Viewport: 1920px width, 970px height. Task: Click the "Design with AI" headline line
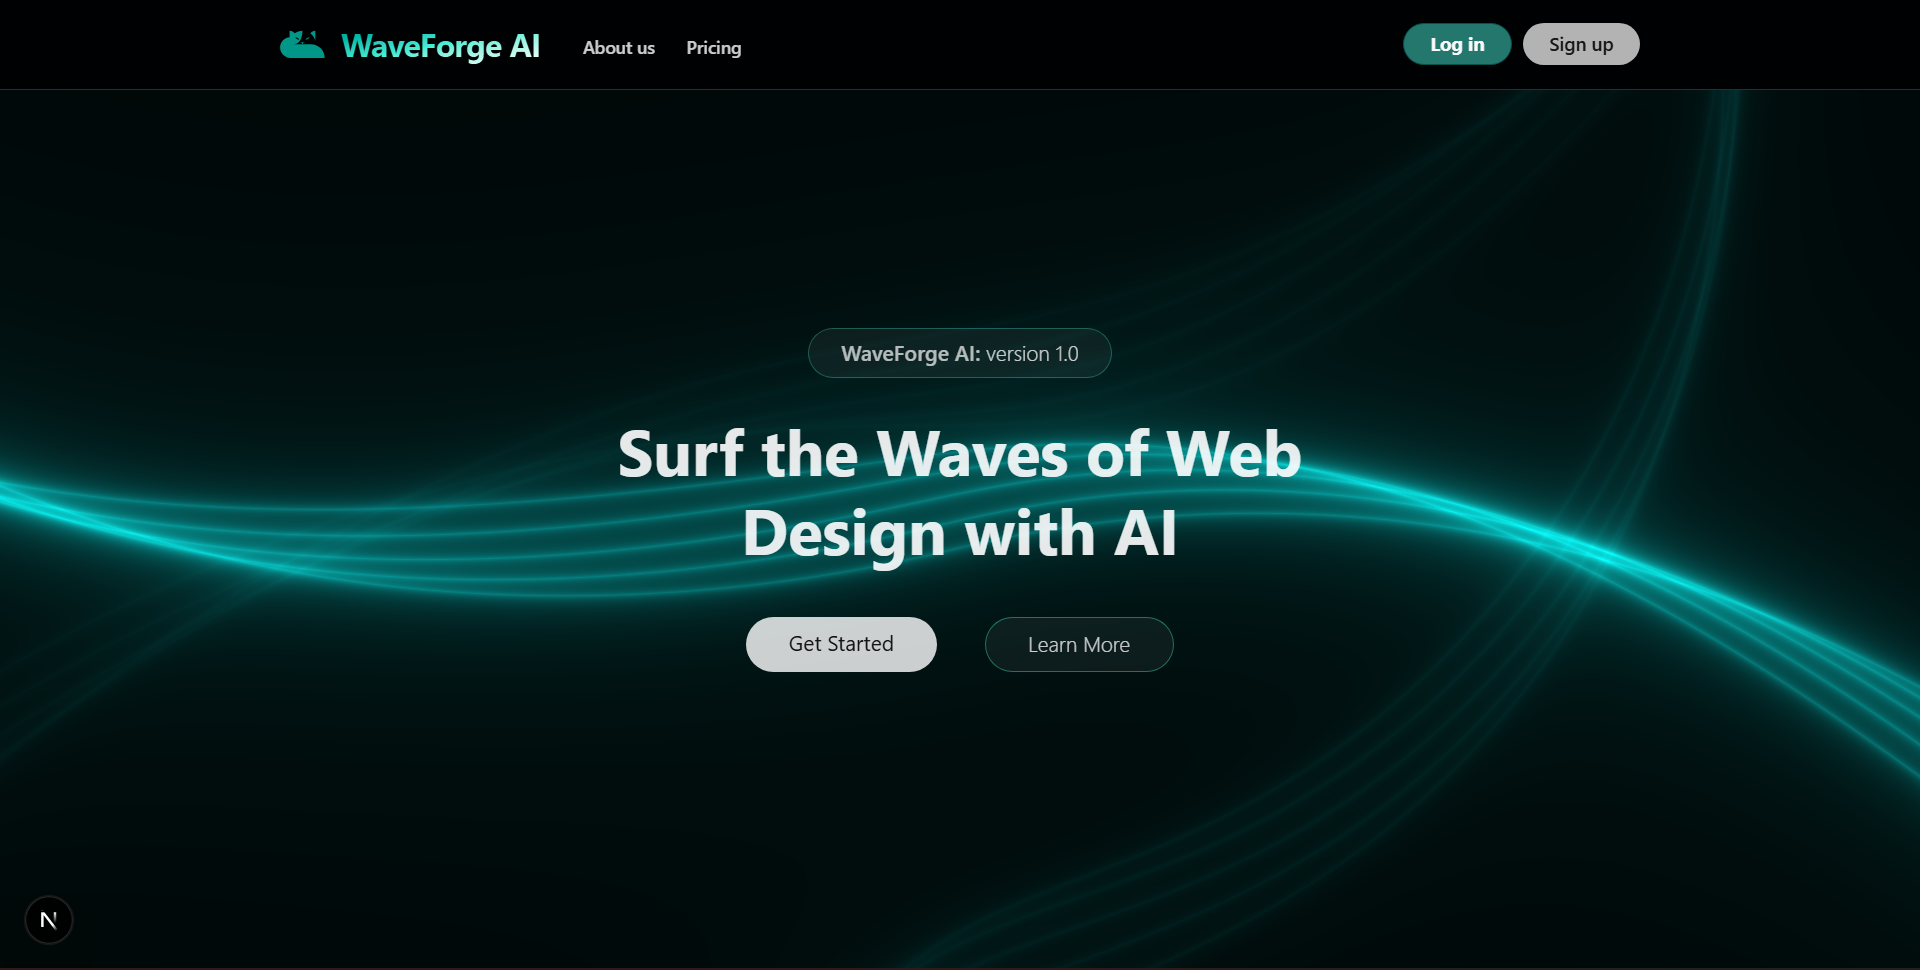tap(960, 534)
